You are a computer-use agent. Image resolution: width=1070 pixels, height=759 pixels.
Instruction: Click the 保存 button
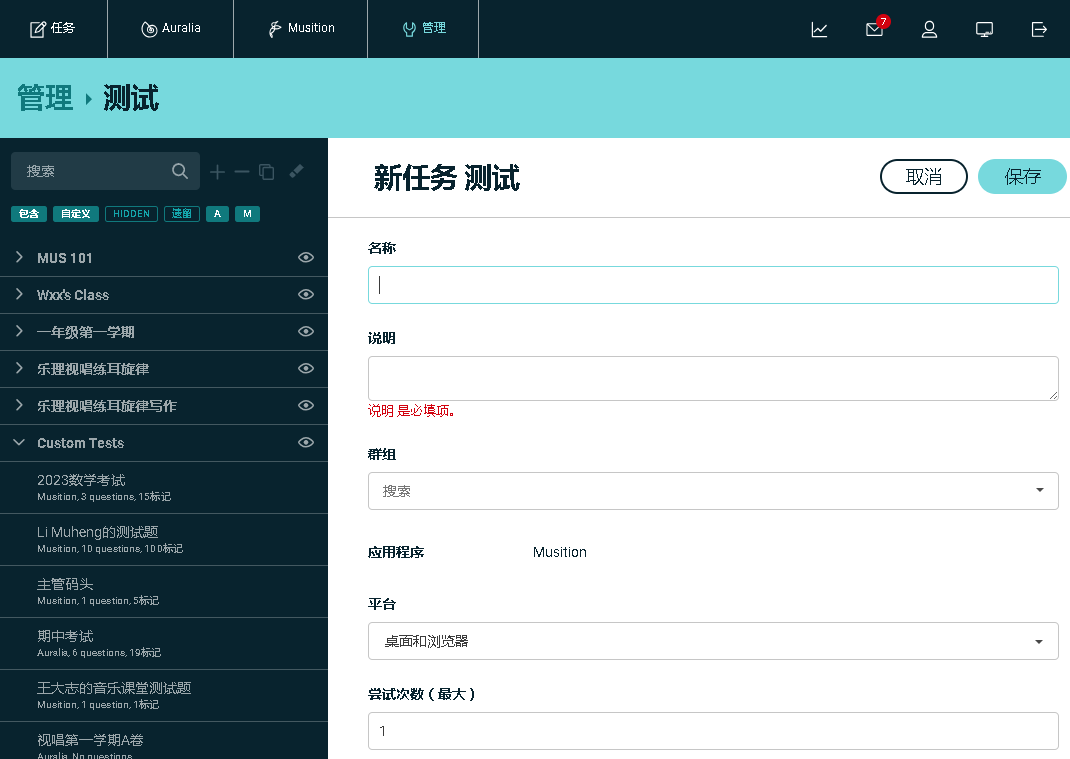click(x=1022, y=177)
